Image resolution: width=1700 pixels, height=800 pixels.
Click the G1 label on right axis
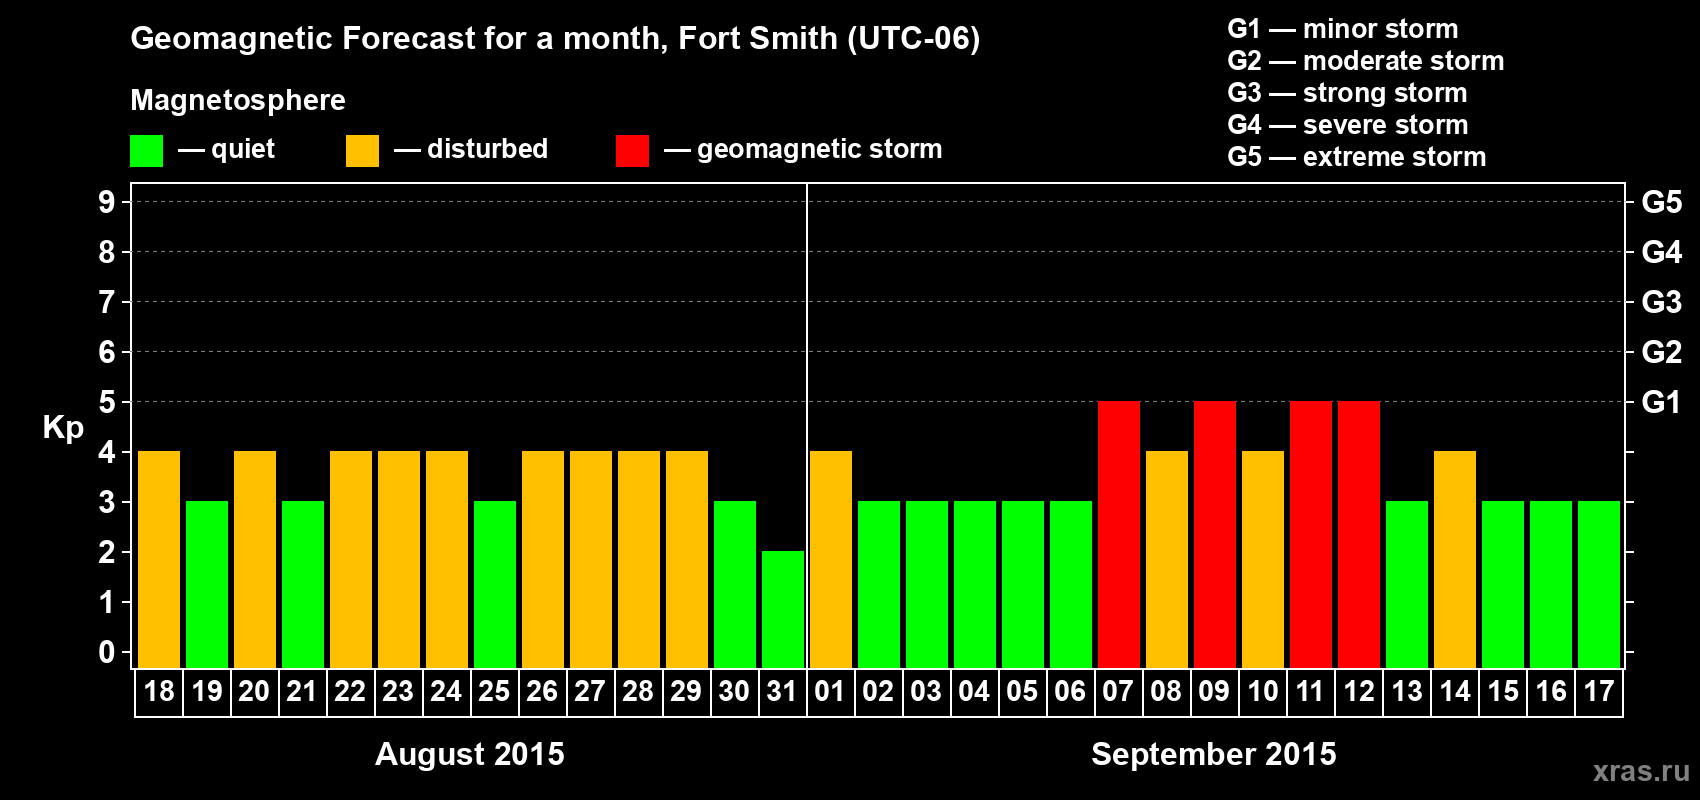tap(1662, 402)
